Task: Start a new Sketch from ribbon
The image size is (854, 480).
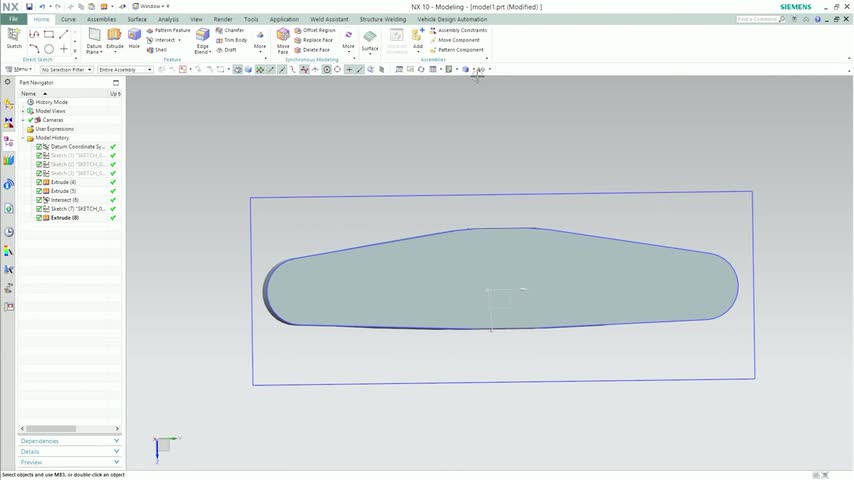Action: 14,38
